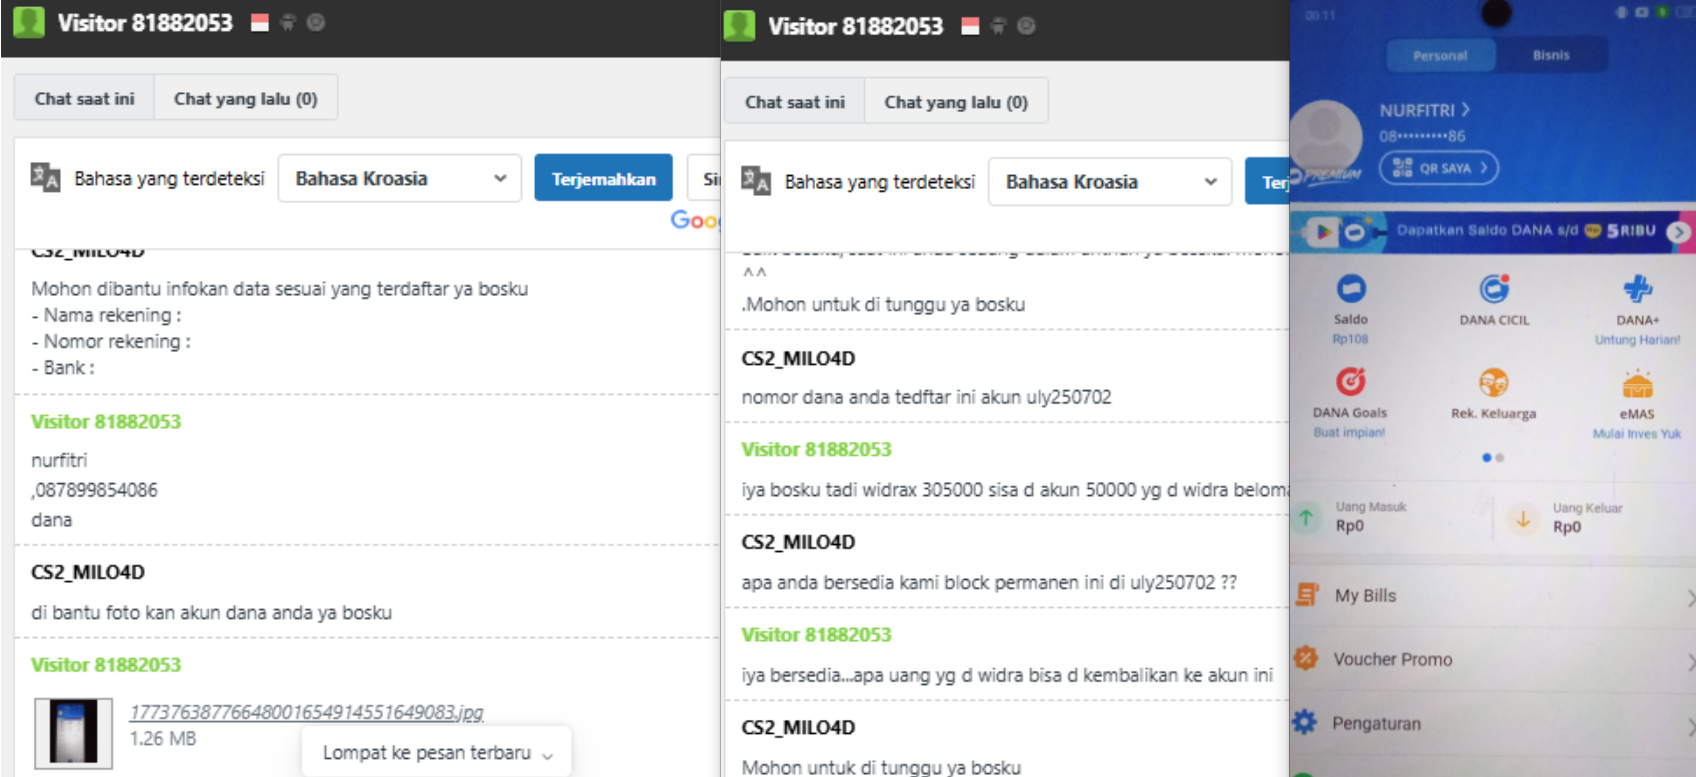This screenshot has height=777, width=1696.
Task: Click the device icon in left chat header
Action: pyautogui.click(x=288, y=22)
